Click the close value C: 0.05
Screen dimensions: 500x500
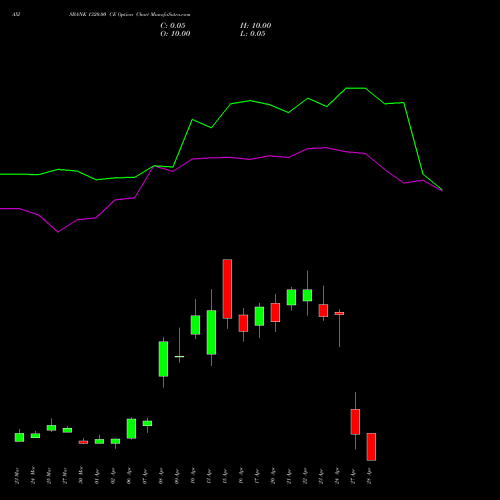tap(173, 26)
